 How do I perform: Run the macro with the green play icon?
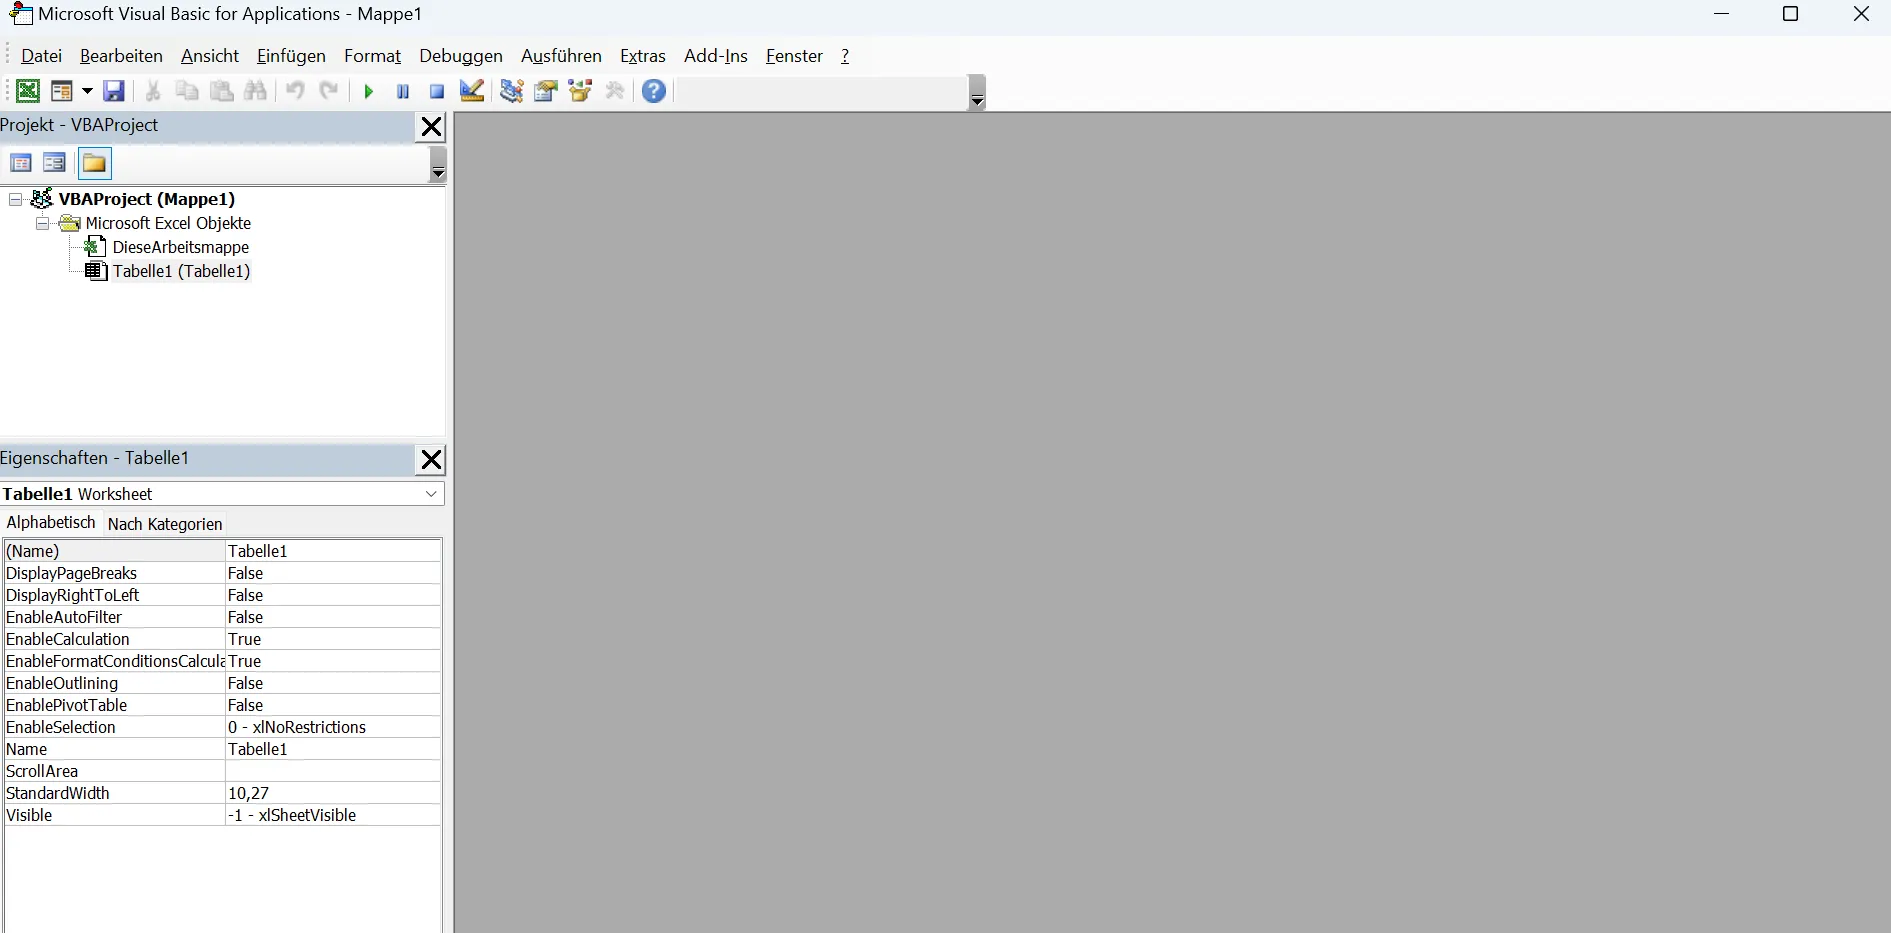point(368,91)
